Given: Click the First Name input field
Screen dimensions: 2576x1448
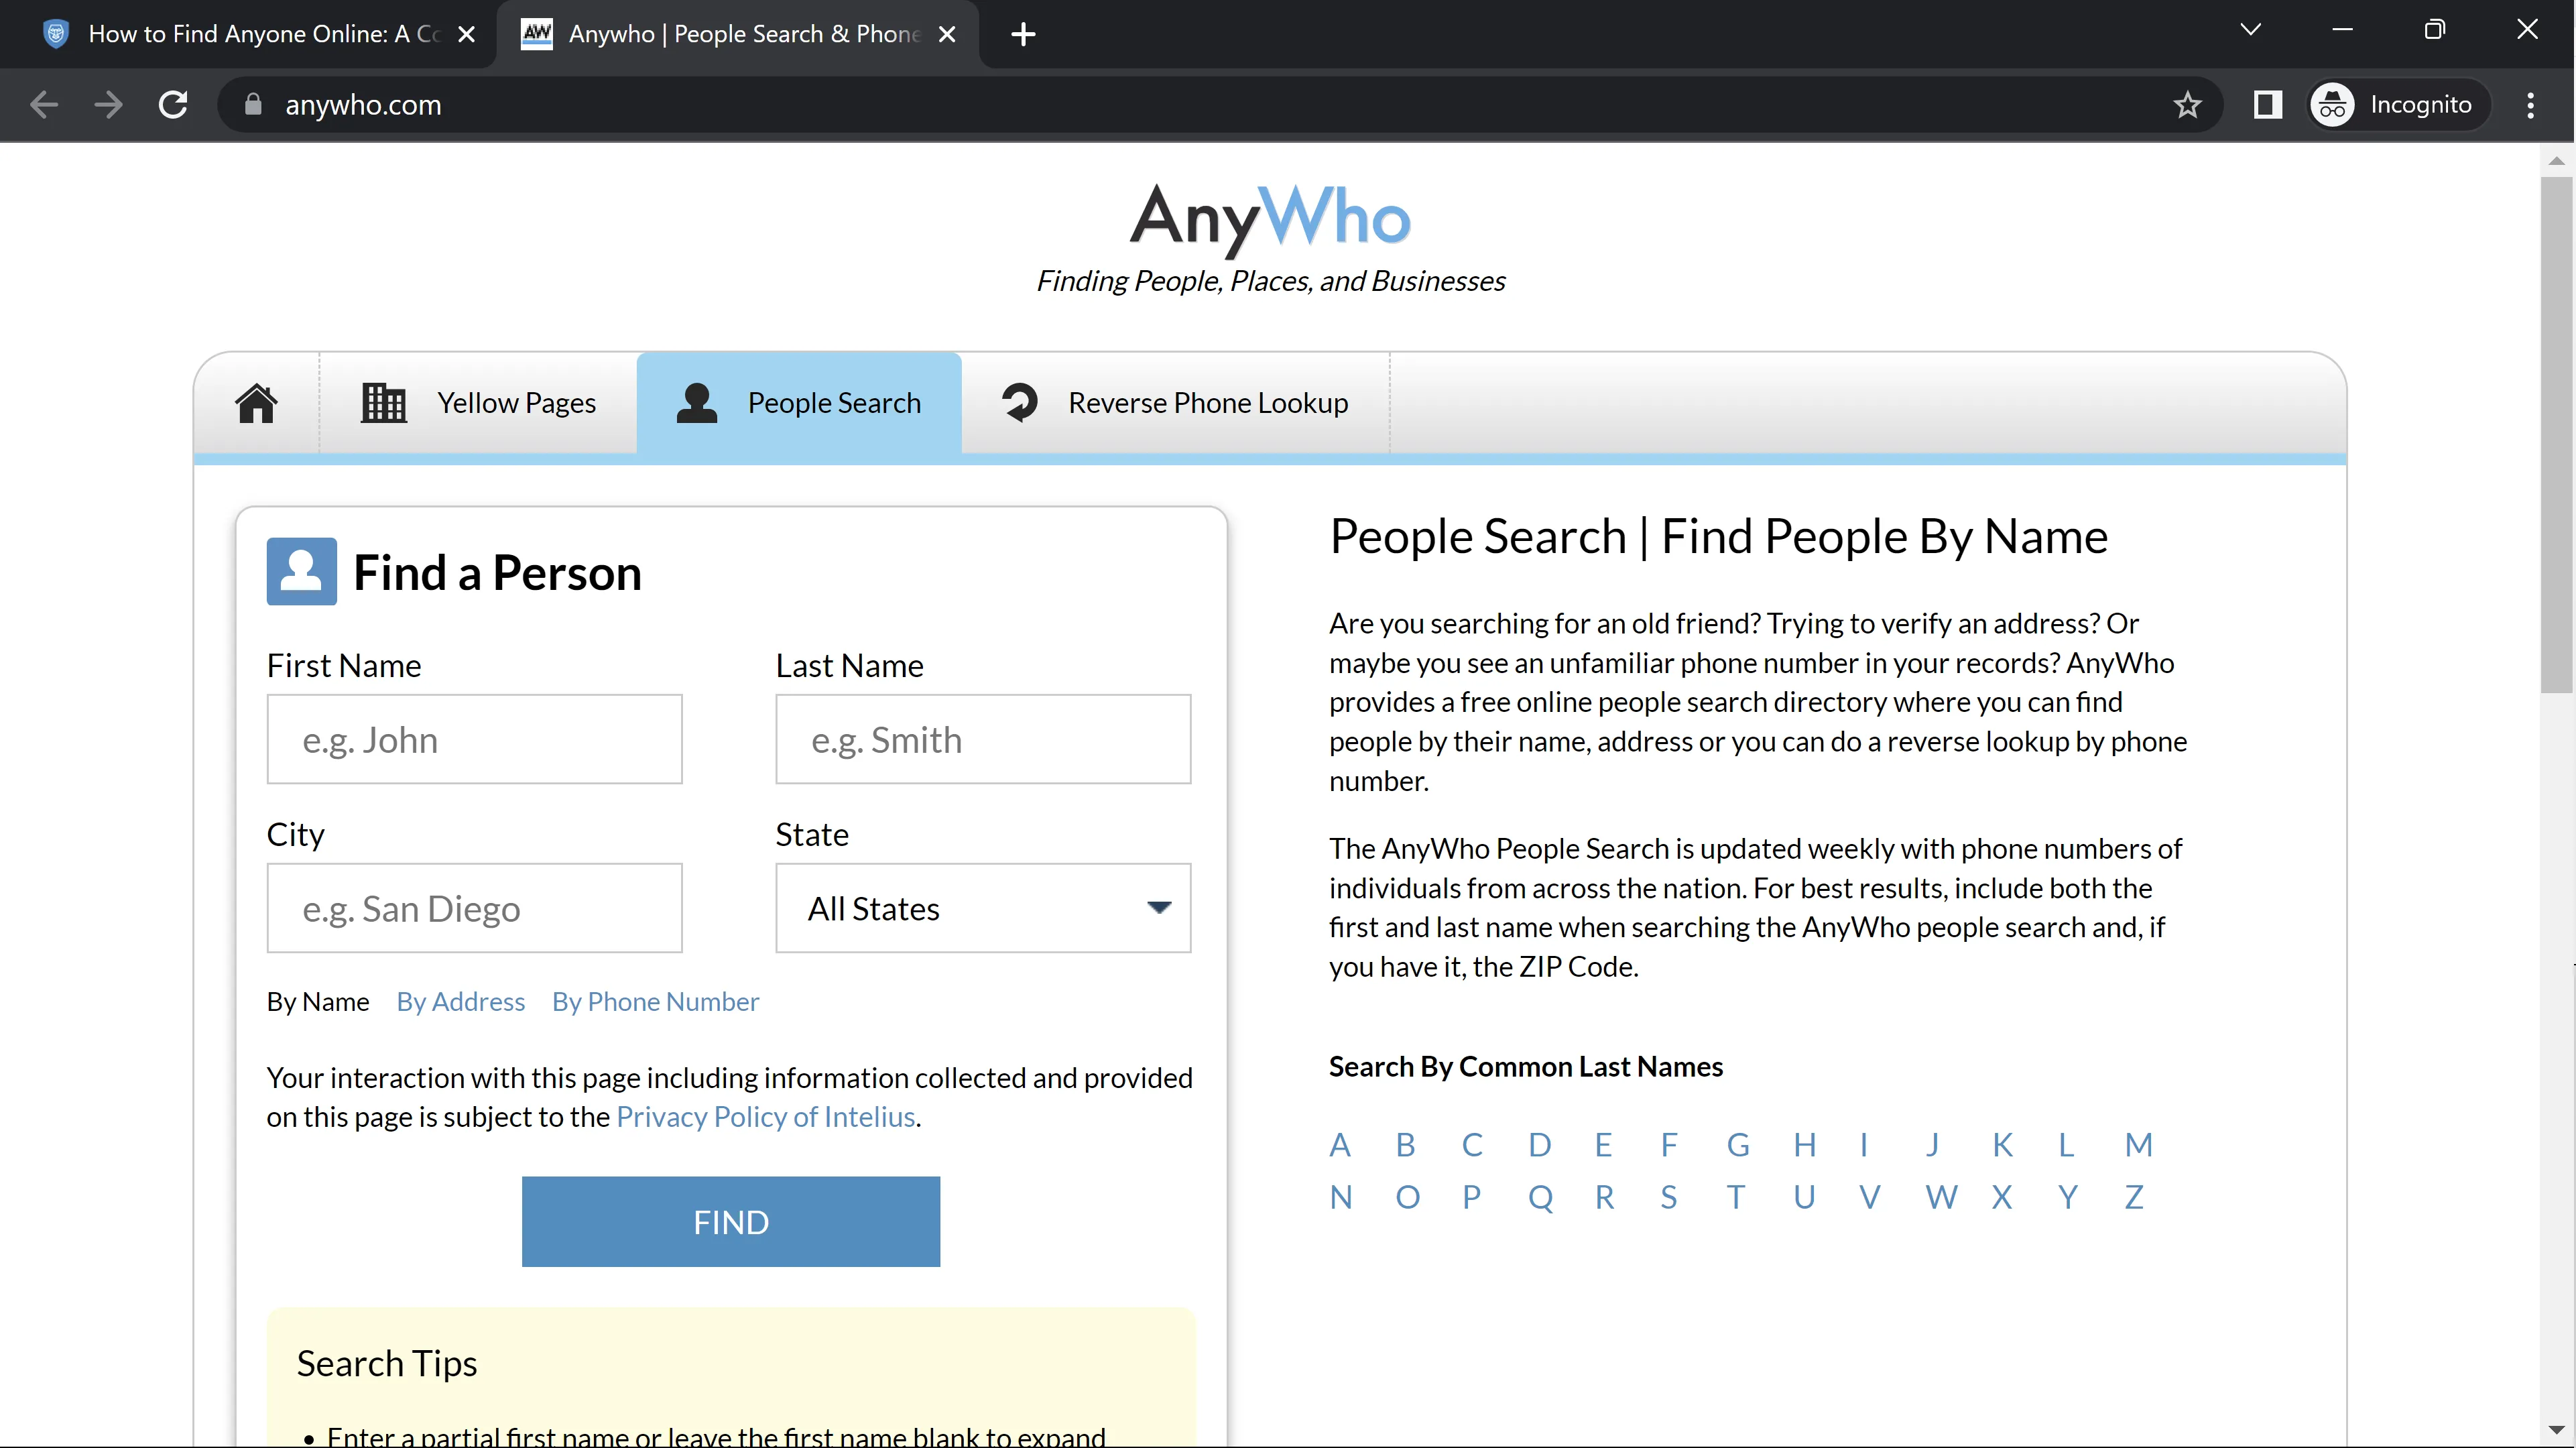Looking at the screenshot, I should coord(474,740).
